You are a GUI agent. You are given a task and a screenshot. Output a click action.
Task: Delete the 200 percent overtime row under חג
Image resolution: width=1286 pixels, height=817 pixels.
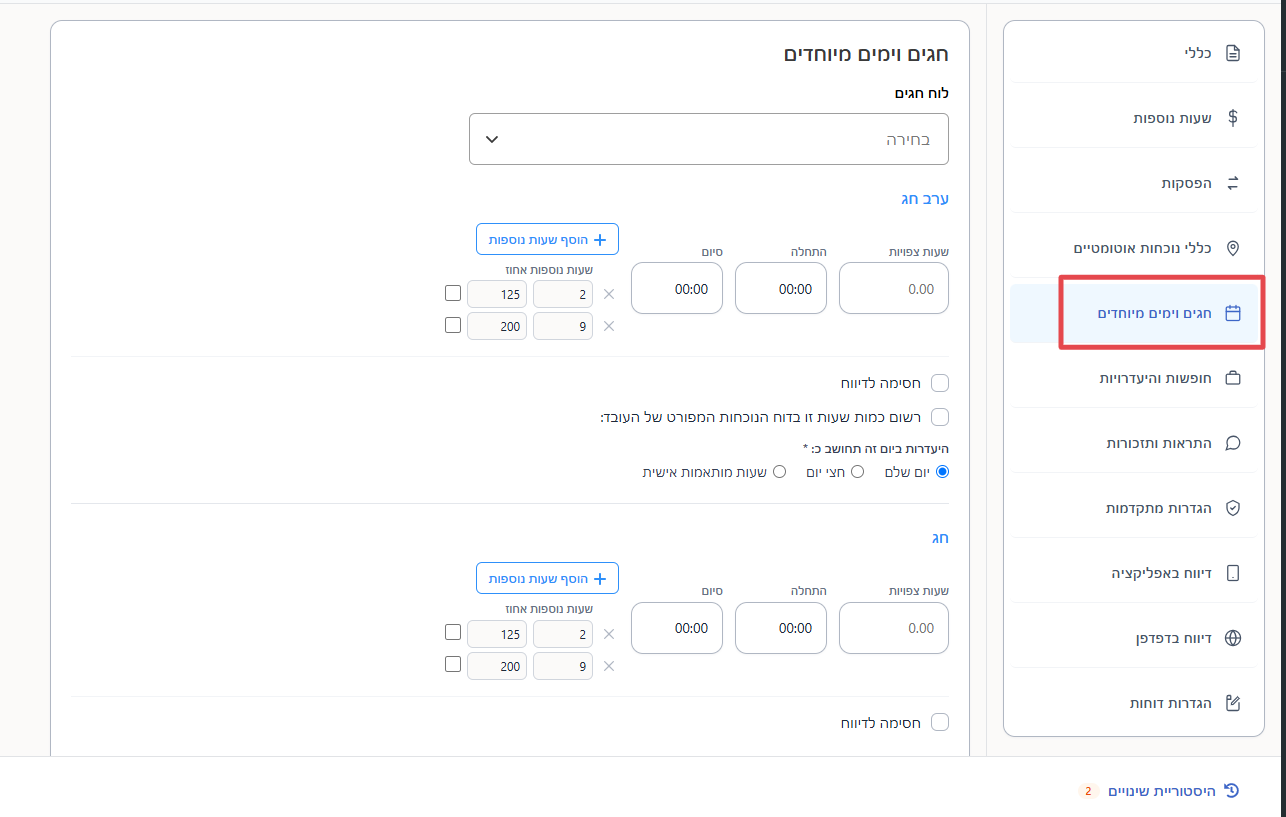[x=609, y=665]
